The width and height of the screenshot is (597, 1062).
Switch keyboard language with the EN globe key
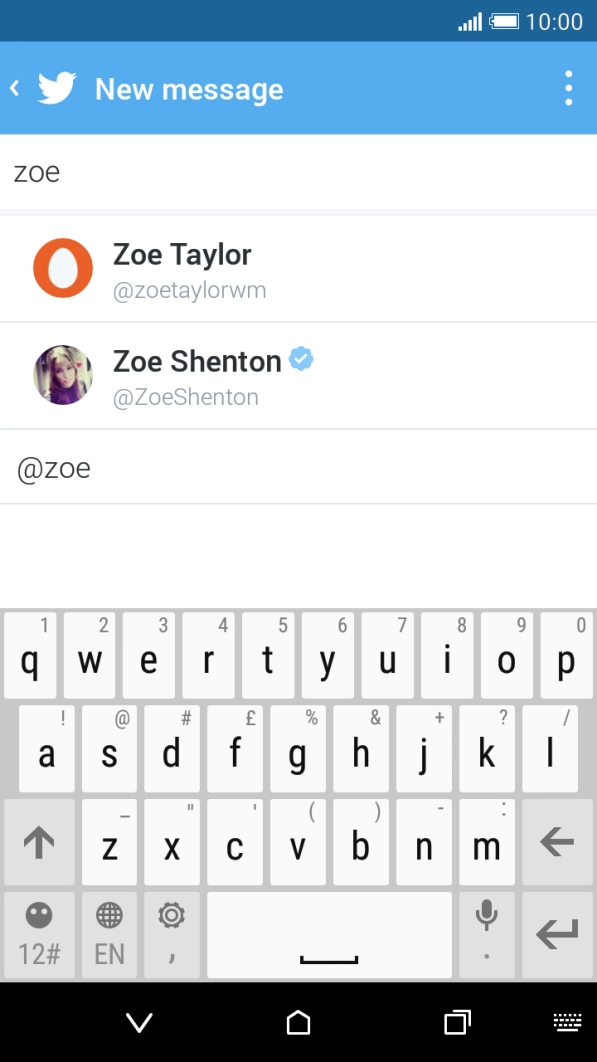coord(108,932)
